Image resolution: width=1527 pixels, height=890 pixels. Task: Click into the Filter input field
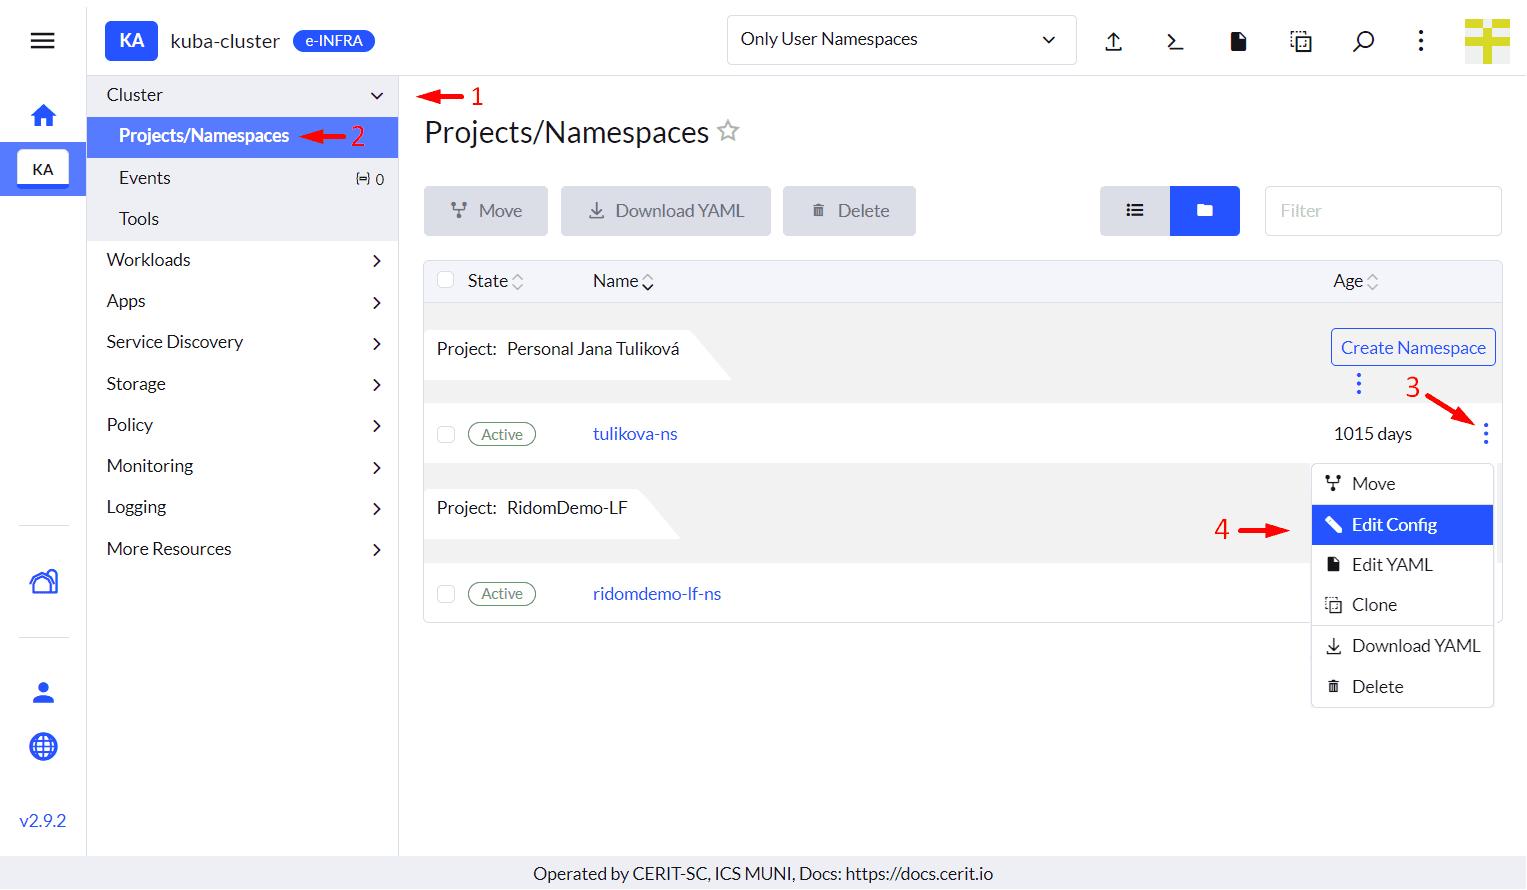pos(1382,211)
